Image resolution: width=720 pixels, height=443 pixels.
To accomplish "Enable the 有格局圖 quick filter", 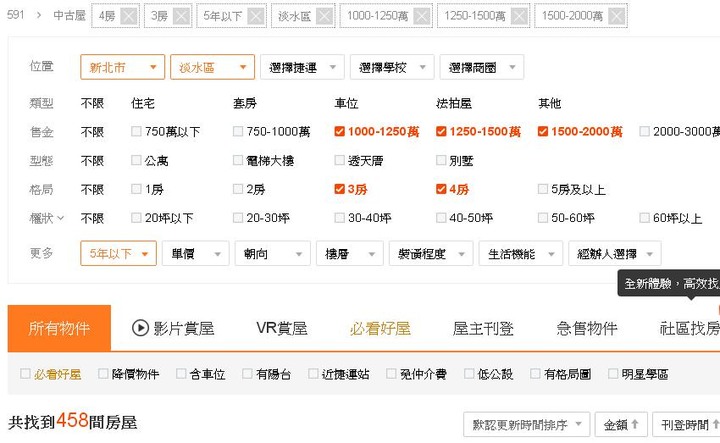I will [535, 374].
